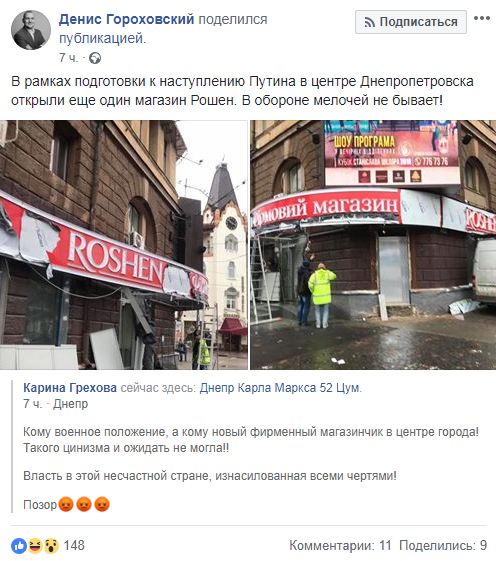The width and height of the screenshot is (496, 561).
Task: Open Карина Грехова's profile link
Action: pyautogui.click(x=70, y=388)
